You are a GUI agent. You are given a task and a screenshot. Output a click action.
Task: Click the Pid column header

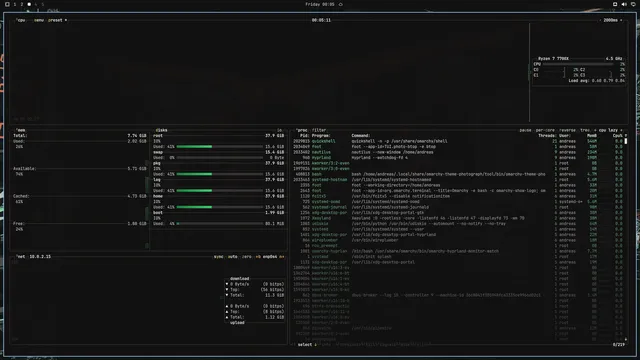point(304,136)
